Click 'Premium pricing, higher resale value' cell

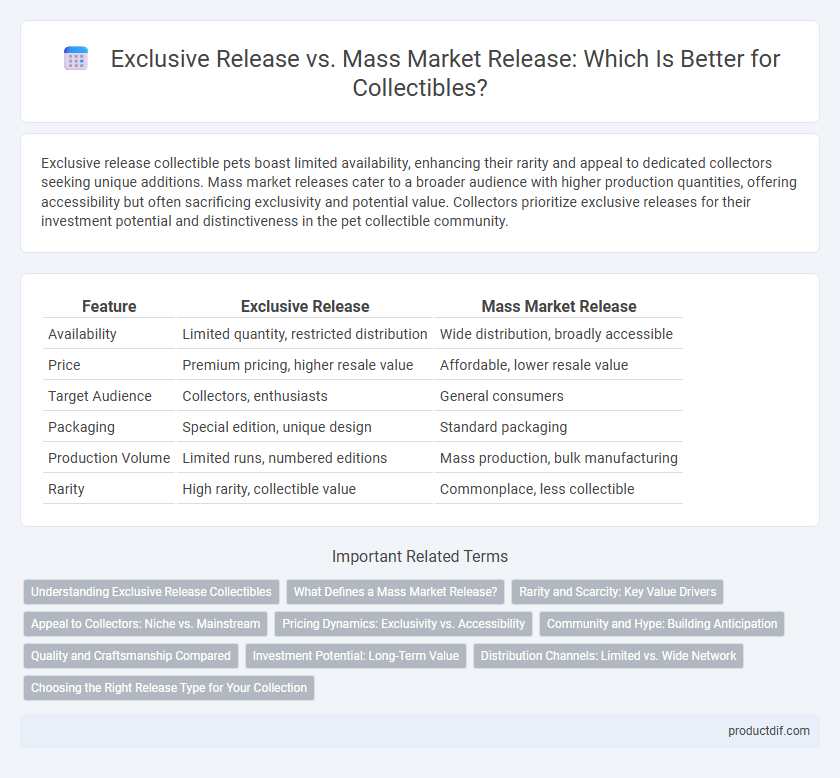tap(305, 365)
